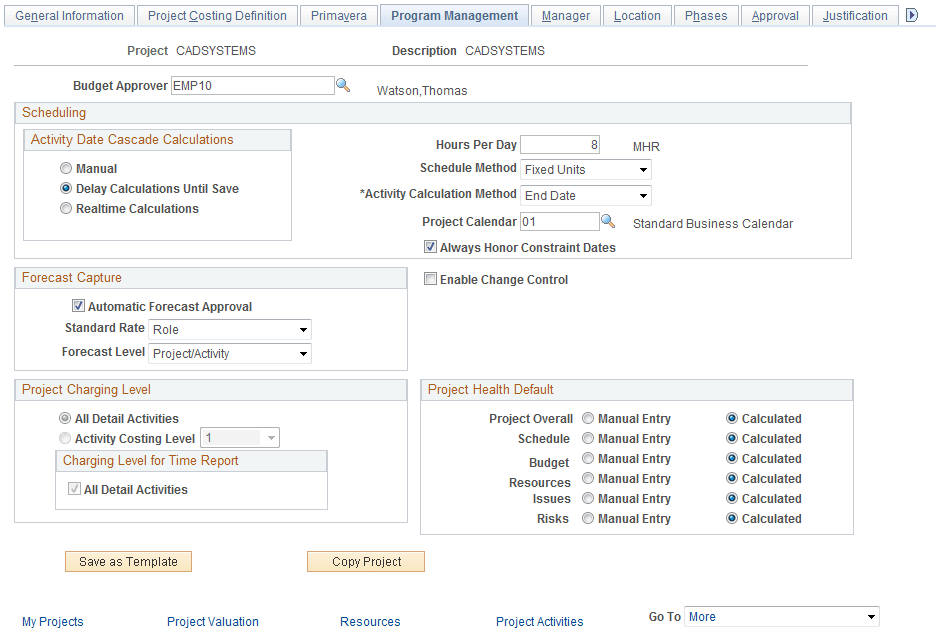Enable the Enable Change Control checkbox
Screen dimensions: 944x638
tap(431, 279)
